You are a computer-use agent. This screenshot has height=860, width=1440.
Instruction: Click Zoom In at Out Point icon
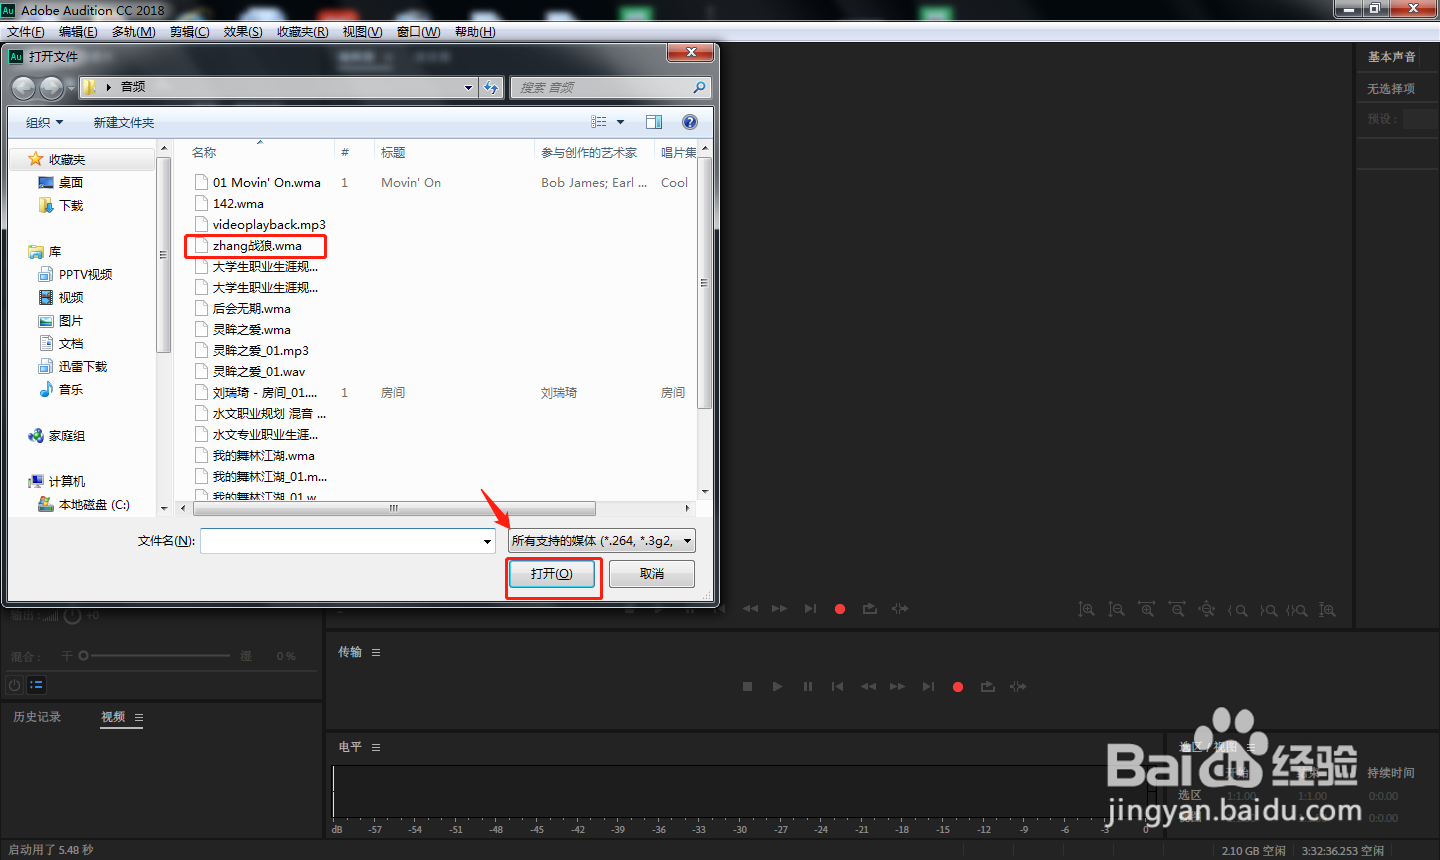1268,610
